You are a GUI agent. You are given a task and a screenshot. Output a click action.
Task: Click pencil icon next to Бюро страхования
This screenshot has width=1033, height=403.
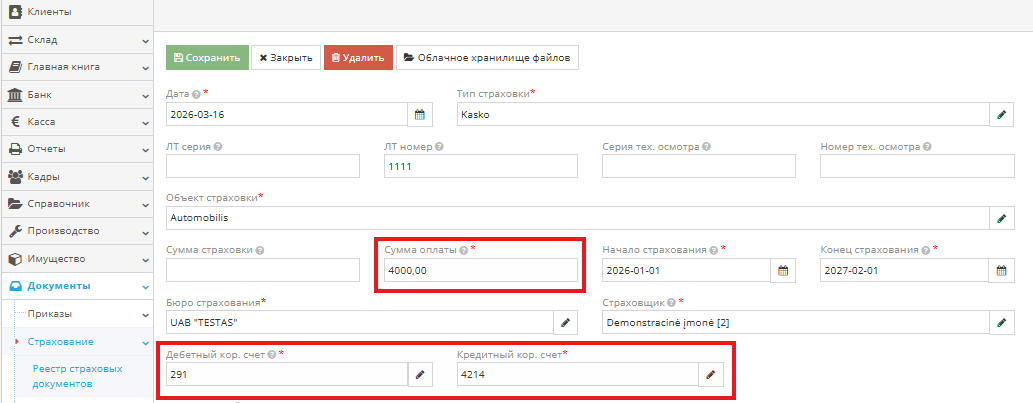point(566,322)
